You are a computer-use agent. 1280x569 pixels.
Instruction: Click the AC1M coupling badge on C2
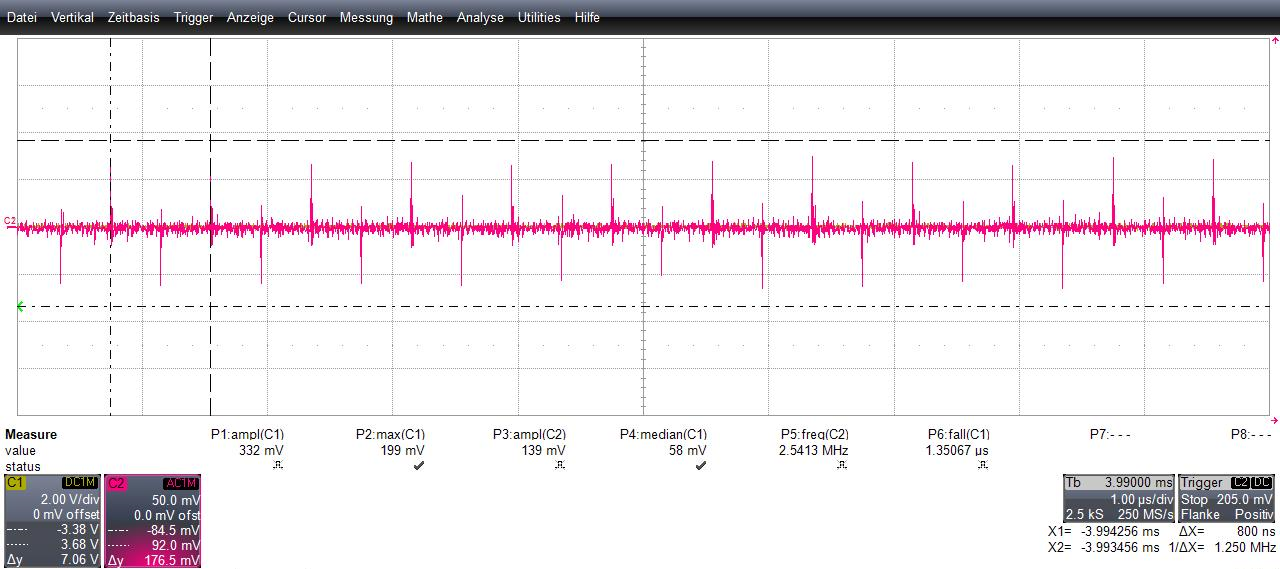coord(180,483)
